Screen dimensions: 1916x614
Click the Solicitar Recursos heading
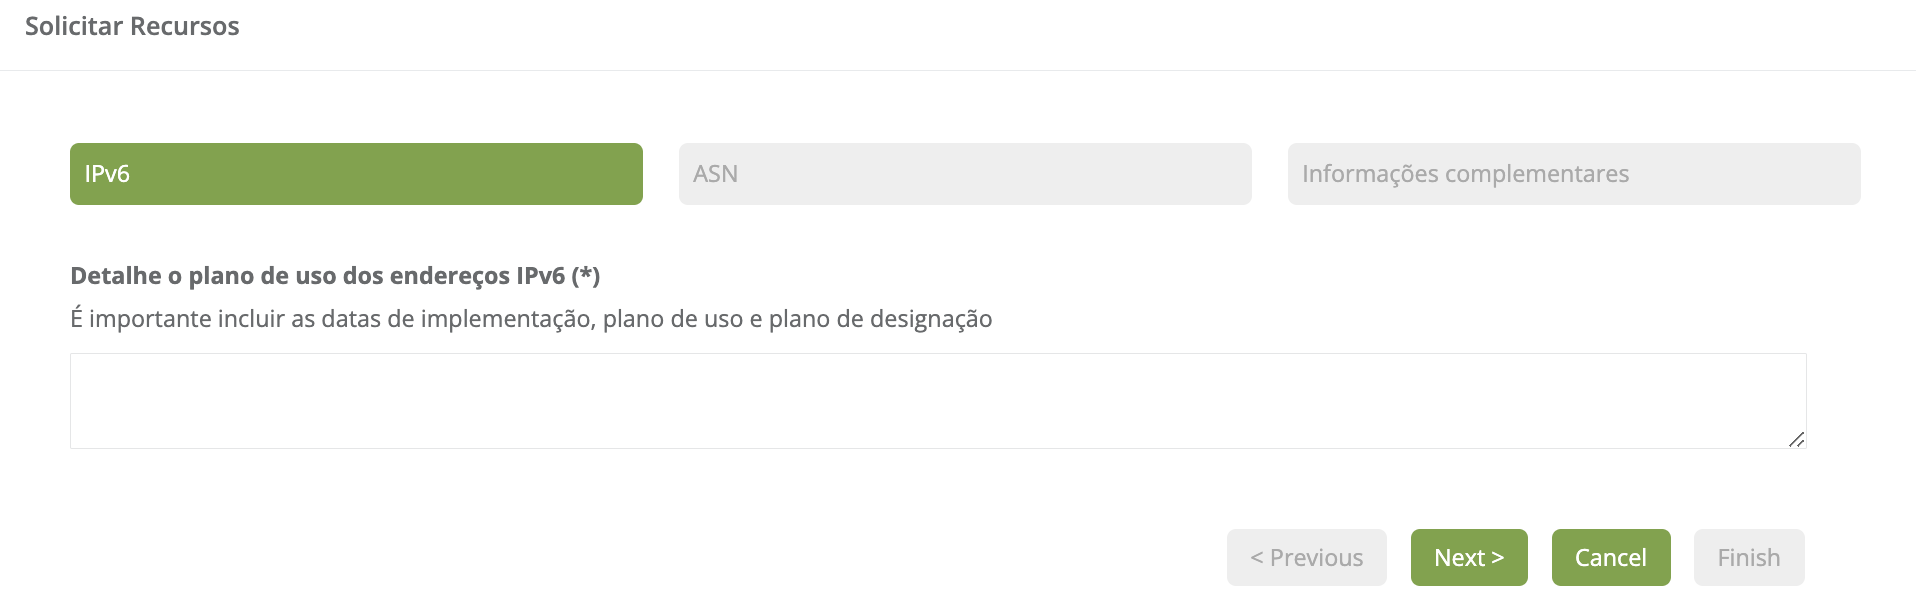(132, 26)
